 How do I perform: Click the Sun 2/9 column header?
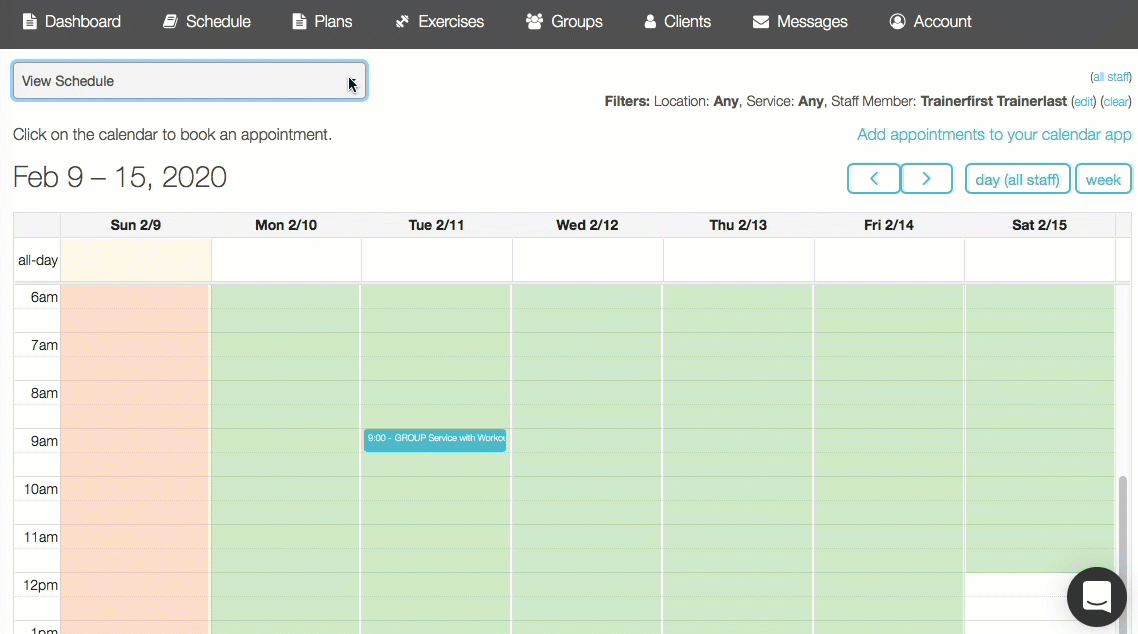click(136, 225)
